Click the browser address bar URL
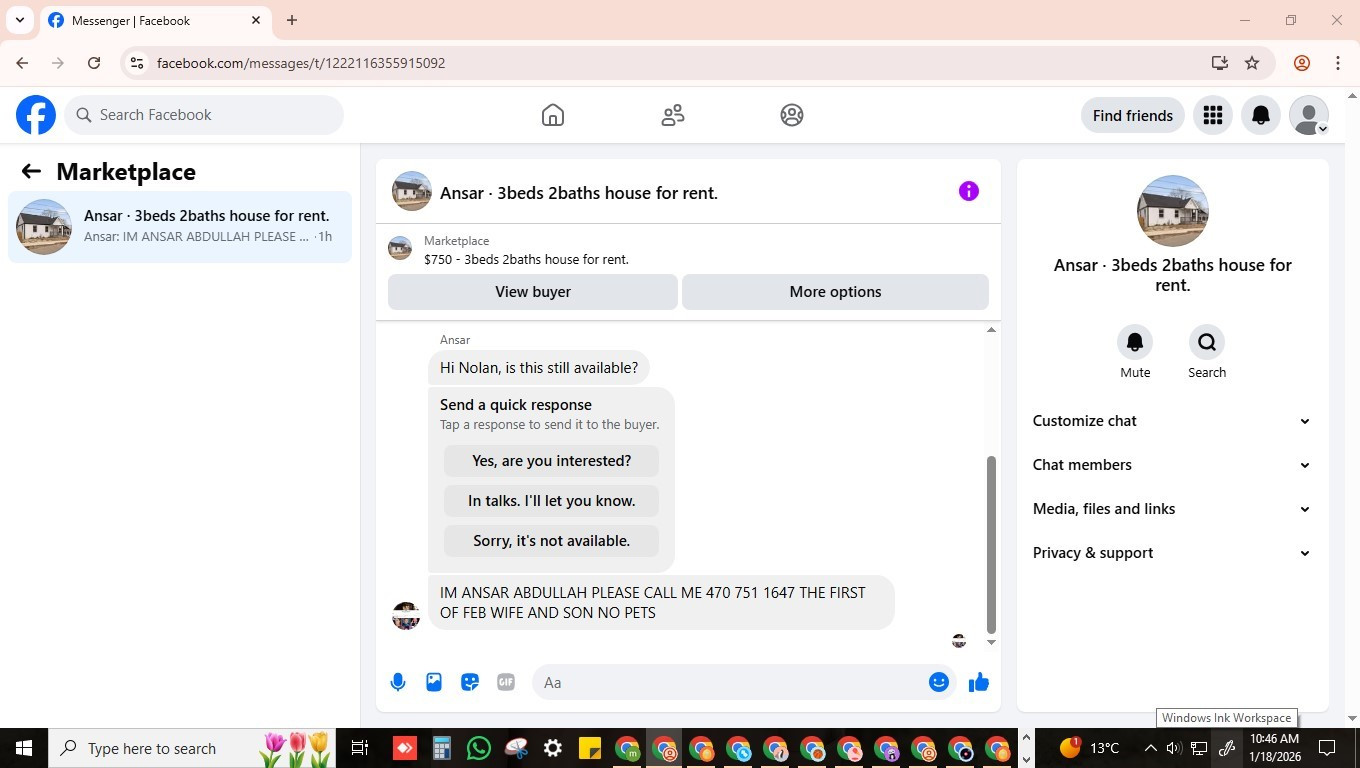 [x=301, y=63]
